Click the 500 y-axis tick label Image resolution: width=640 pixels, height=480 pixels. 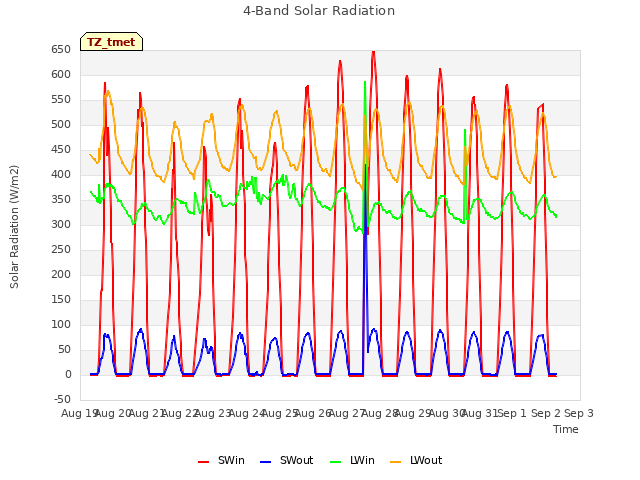pyautogui.click(x=61, y=124)
